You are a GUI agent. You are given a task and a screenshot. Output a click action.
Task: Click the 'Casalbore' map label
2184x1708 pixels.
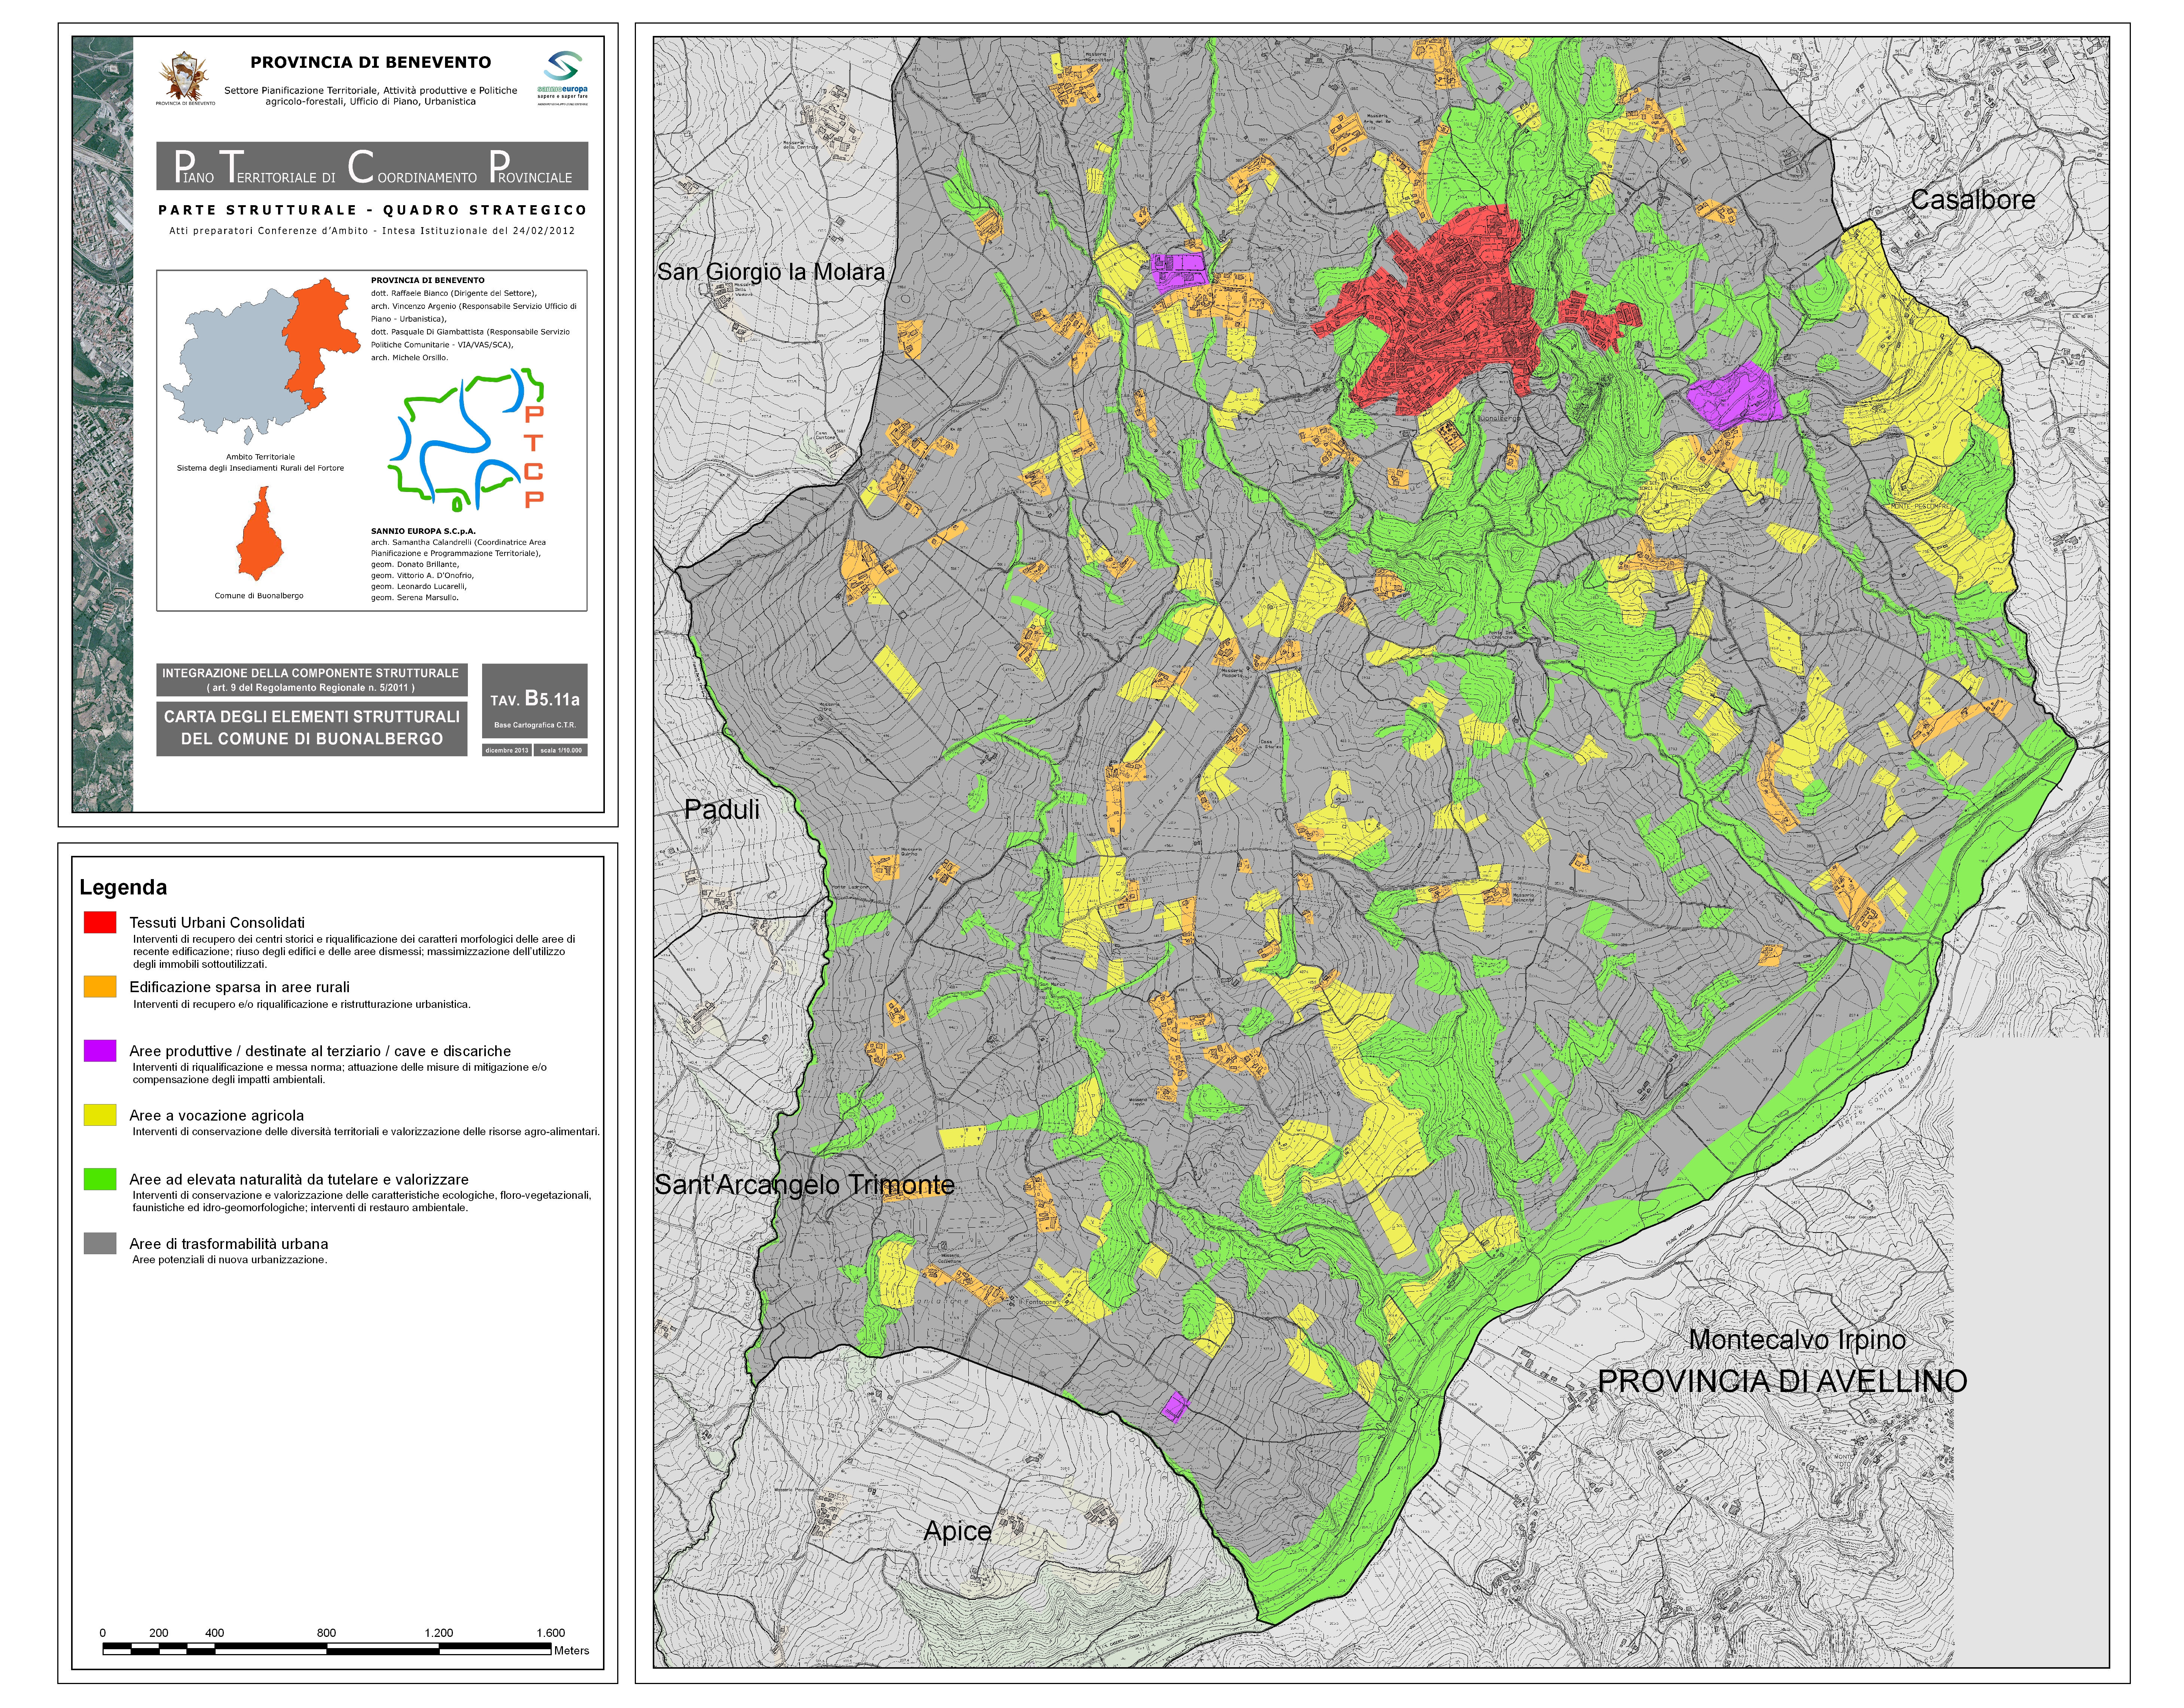point(1973,200)
